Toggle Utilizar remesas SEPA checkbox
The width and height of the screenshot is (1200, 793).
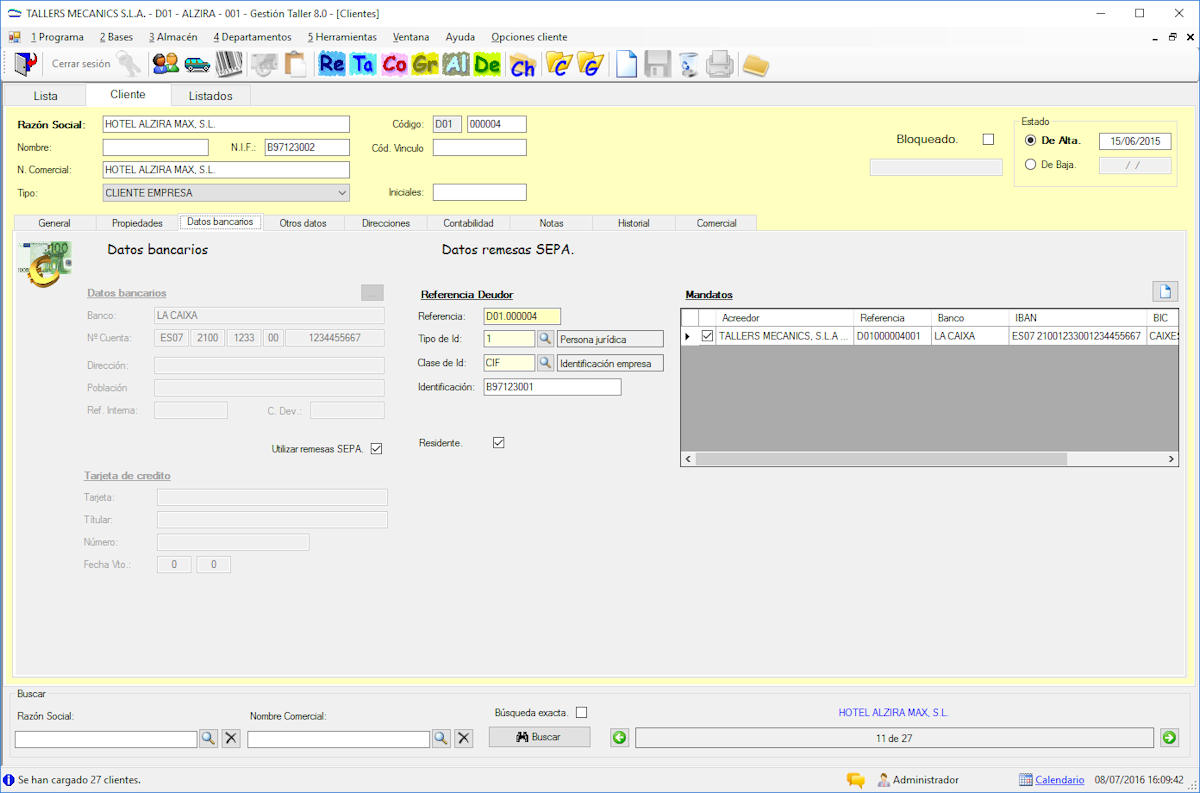coord(376,449)
